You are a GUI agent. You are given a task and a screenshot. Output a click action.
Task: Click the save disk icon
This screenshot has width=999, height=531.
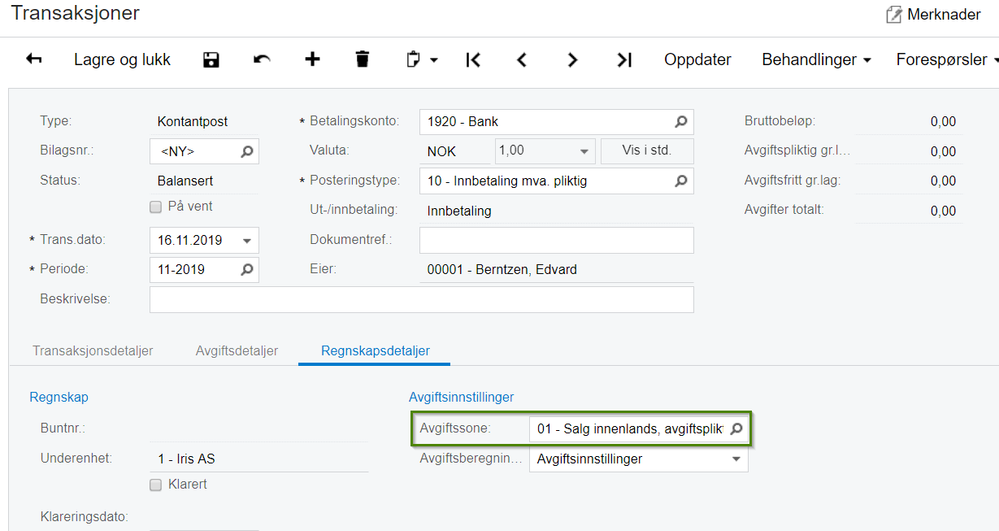pyautogui.click(x=211, y=60)
